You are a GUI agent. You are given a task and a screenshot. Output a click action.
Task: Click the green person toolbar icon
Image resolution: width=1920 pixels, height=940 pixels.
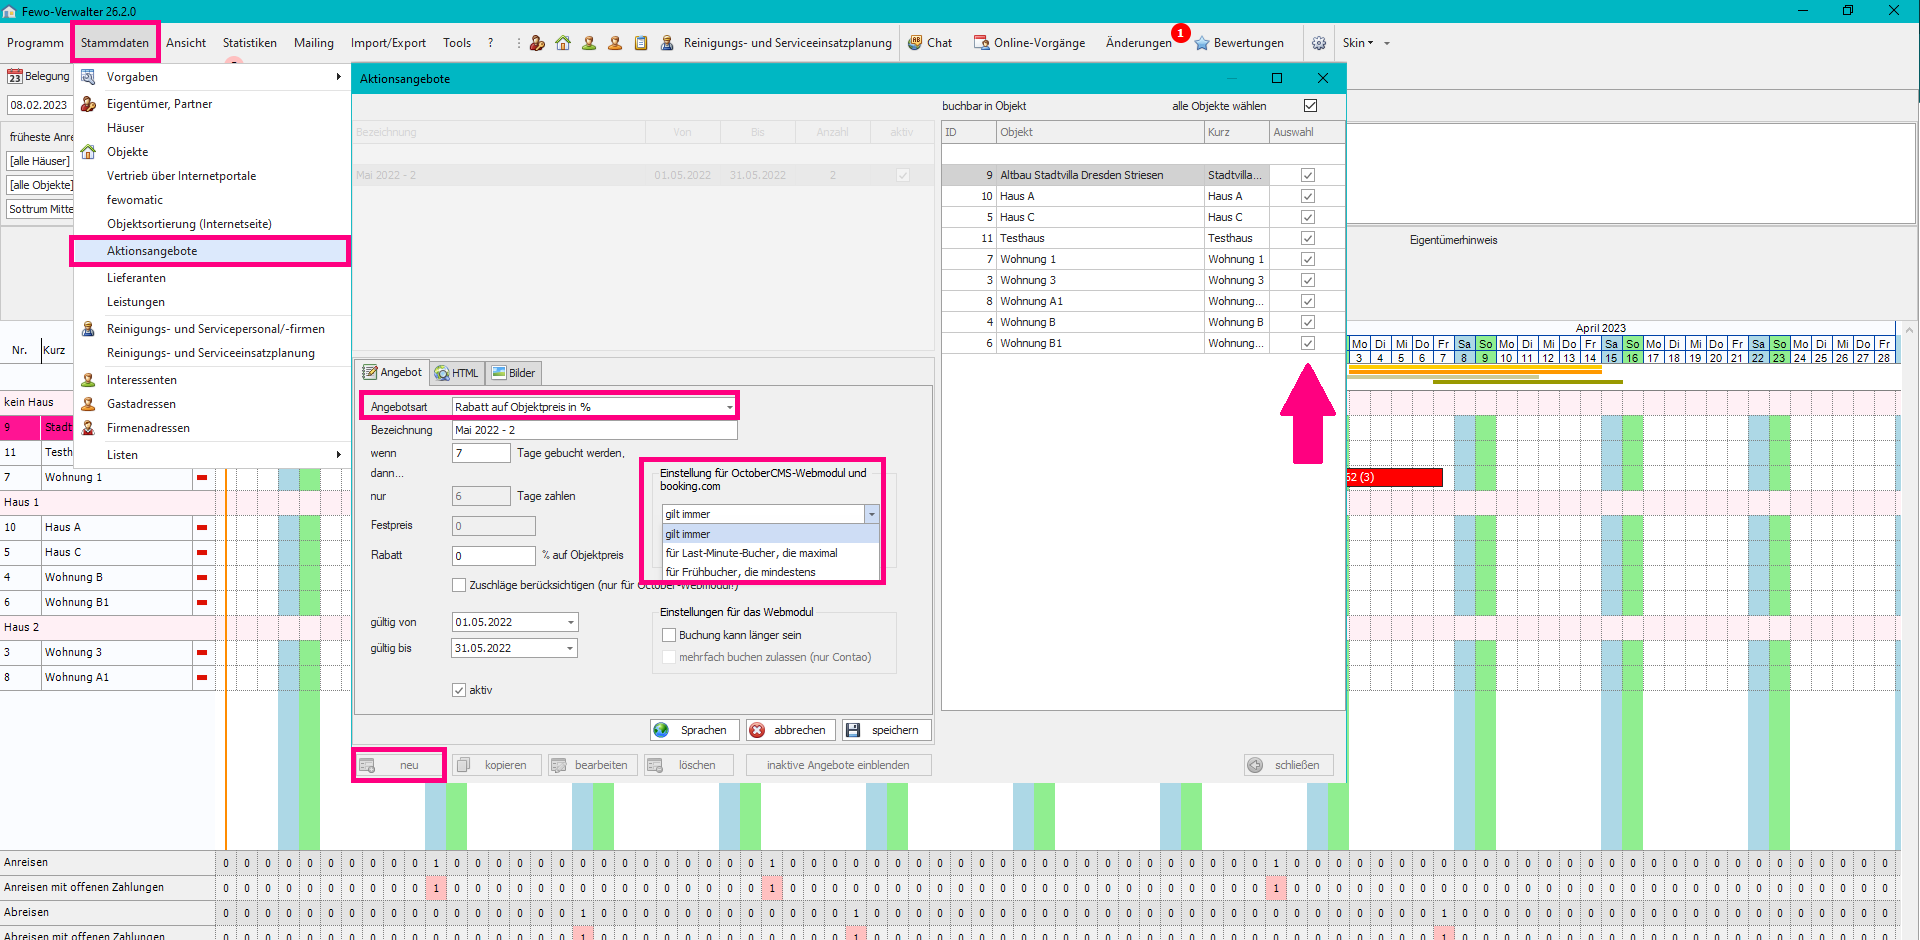[x=589, y=43]
